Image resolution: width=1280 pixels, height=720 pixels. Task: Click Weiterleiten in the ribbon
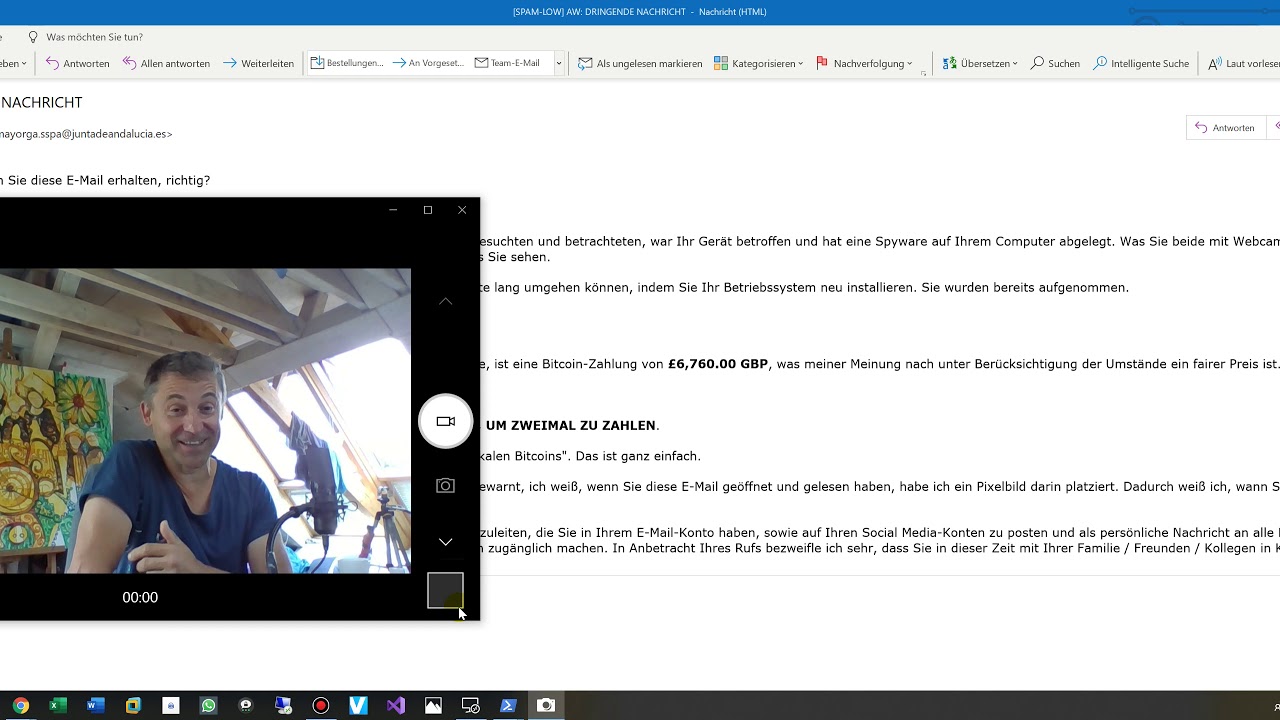coord(258,63)
